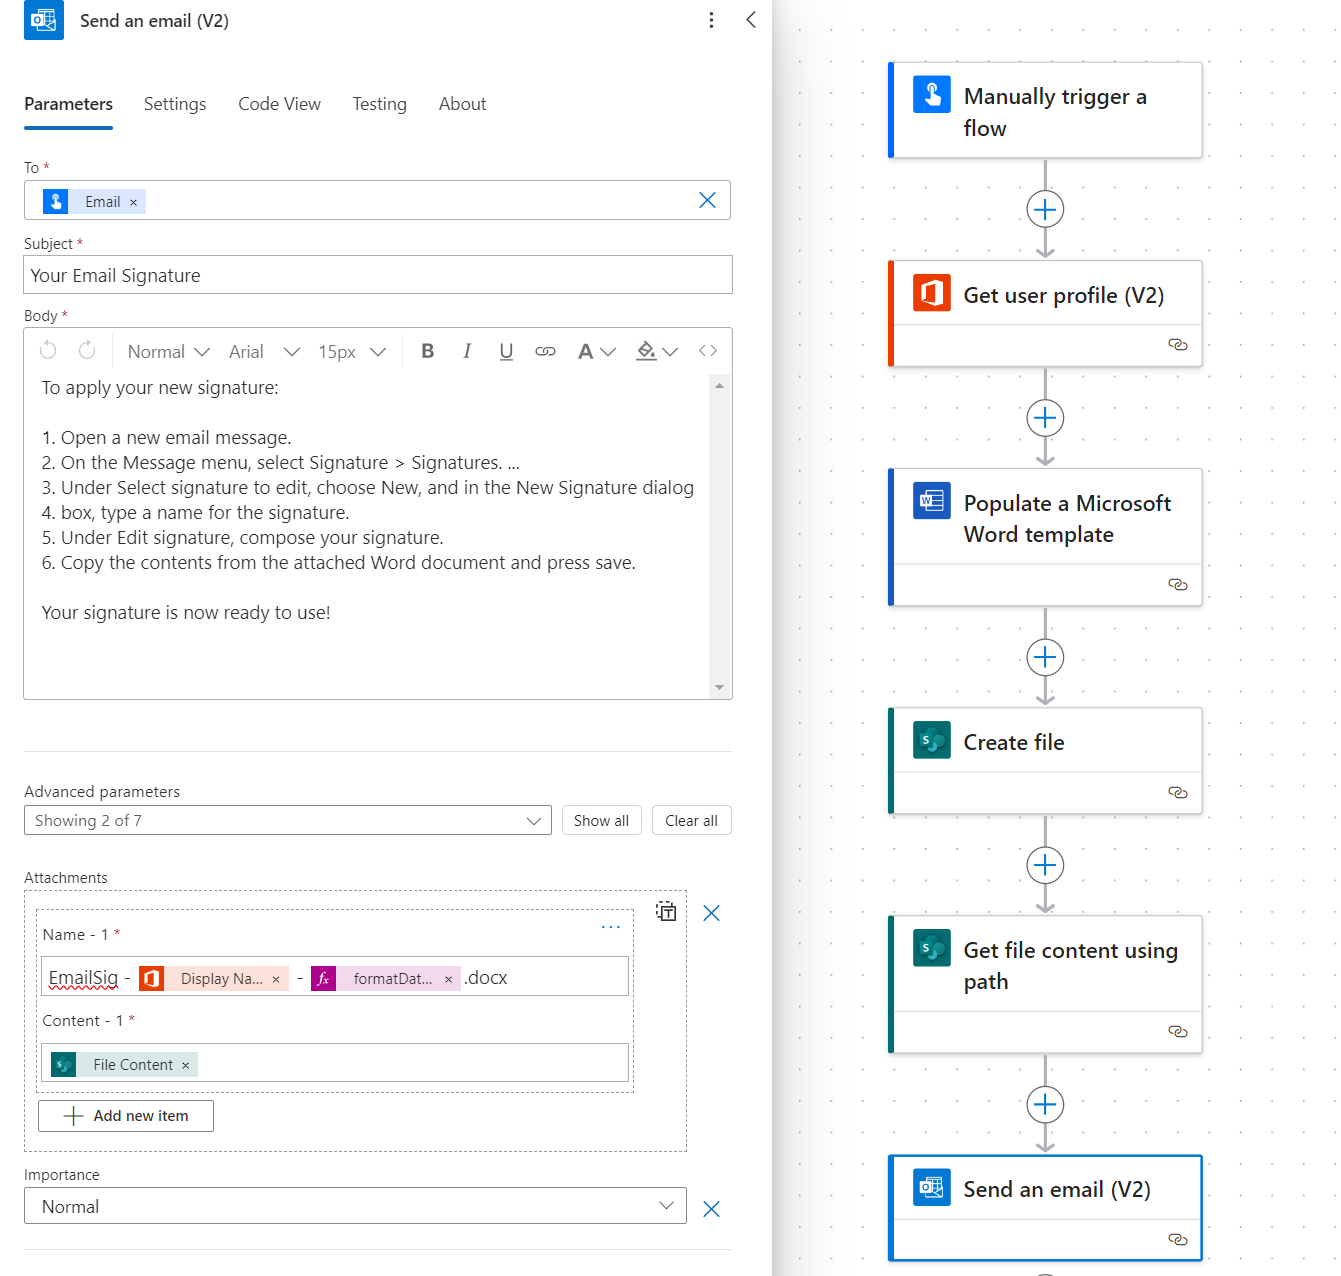Click Add new item under Attachments
1341x1276 pixels.
point(125,1115)
